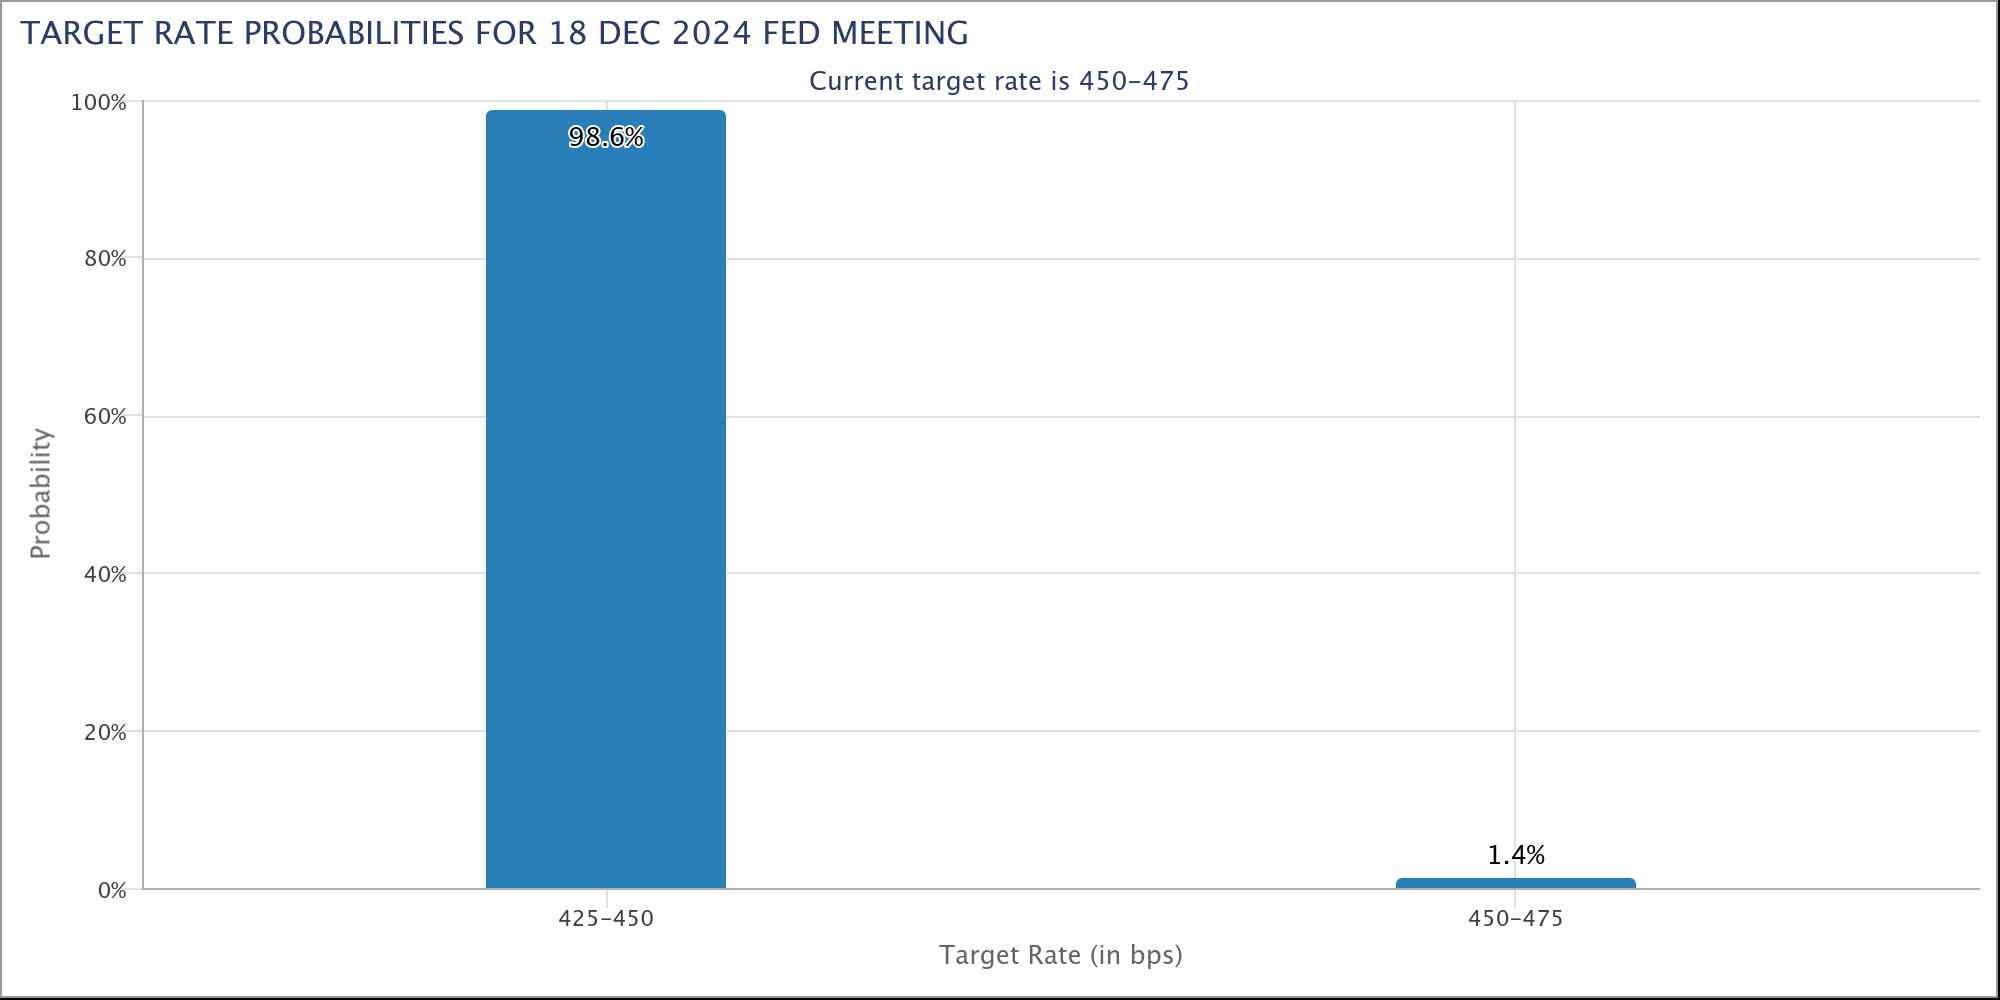Click the tall 425–450 probability bar
This screenshot has width=2000, height=1000.
[x=605, y=500]
